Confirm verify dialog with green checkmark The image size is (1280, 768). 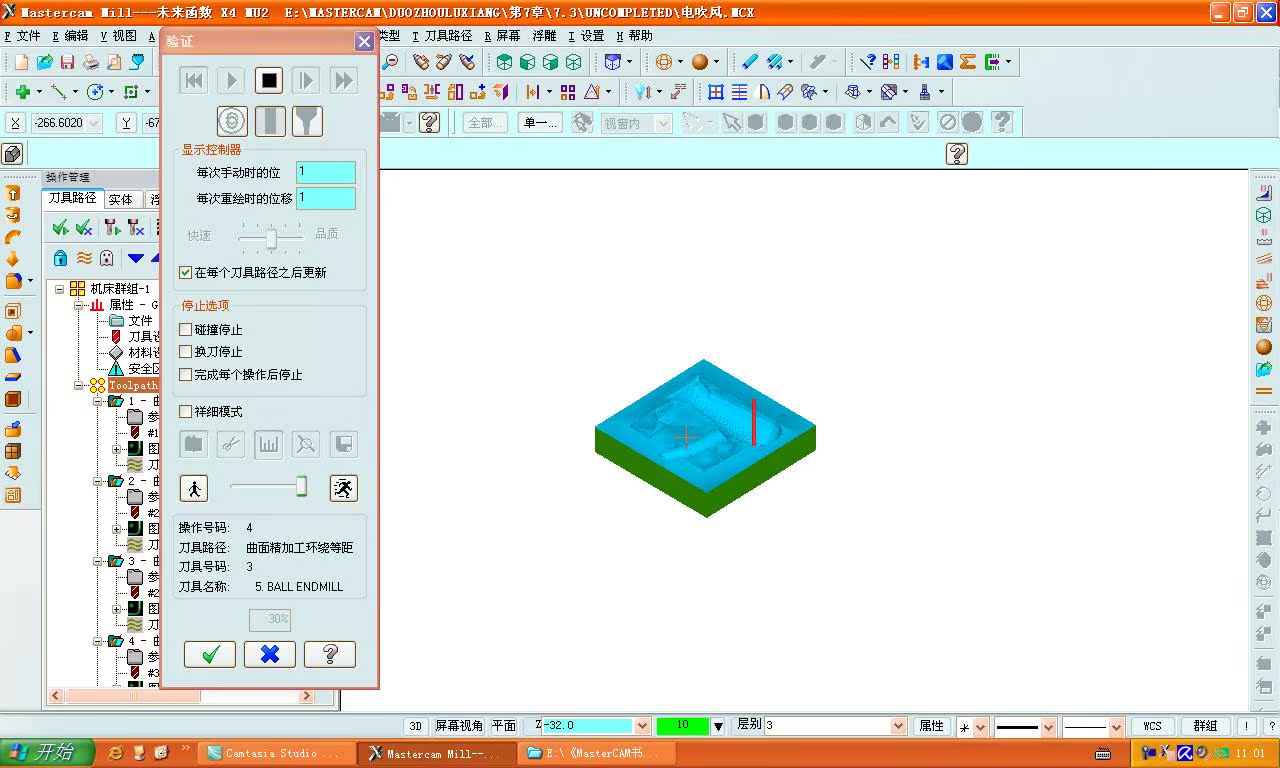(x=210, y=654)
